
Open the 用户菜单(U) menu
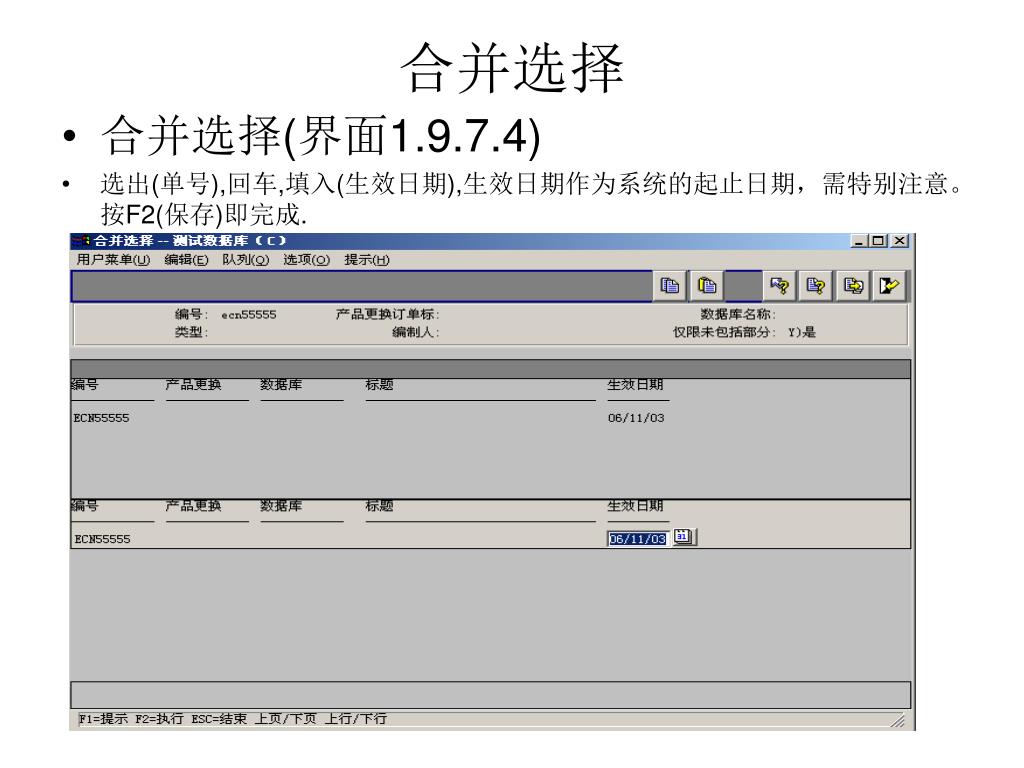click(113, 260)
